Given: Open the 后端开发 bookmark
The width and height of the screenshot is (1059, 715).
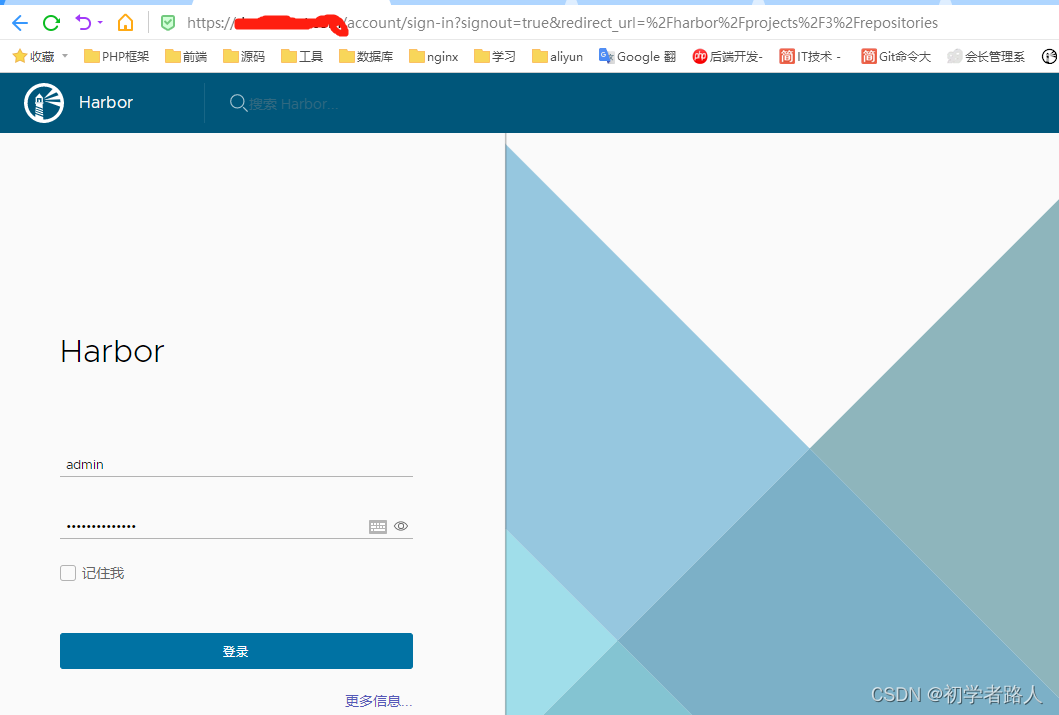Looking at the screenshot, I should coord(727,57).
